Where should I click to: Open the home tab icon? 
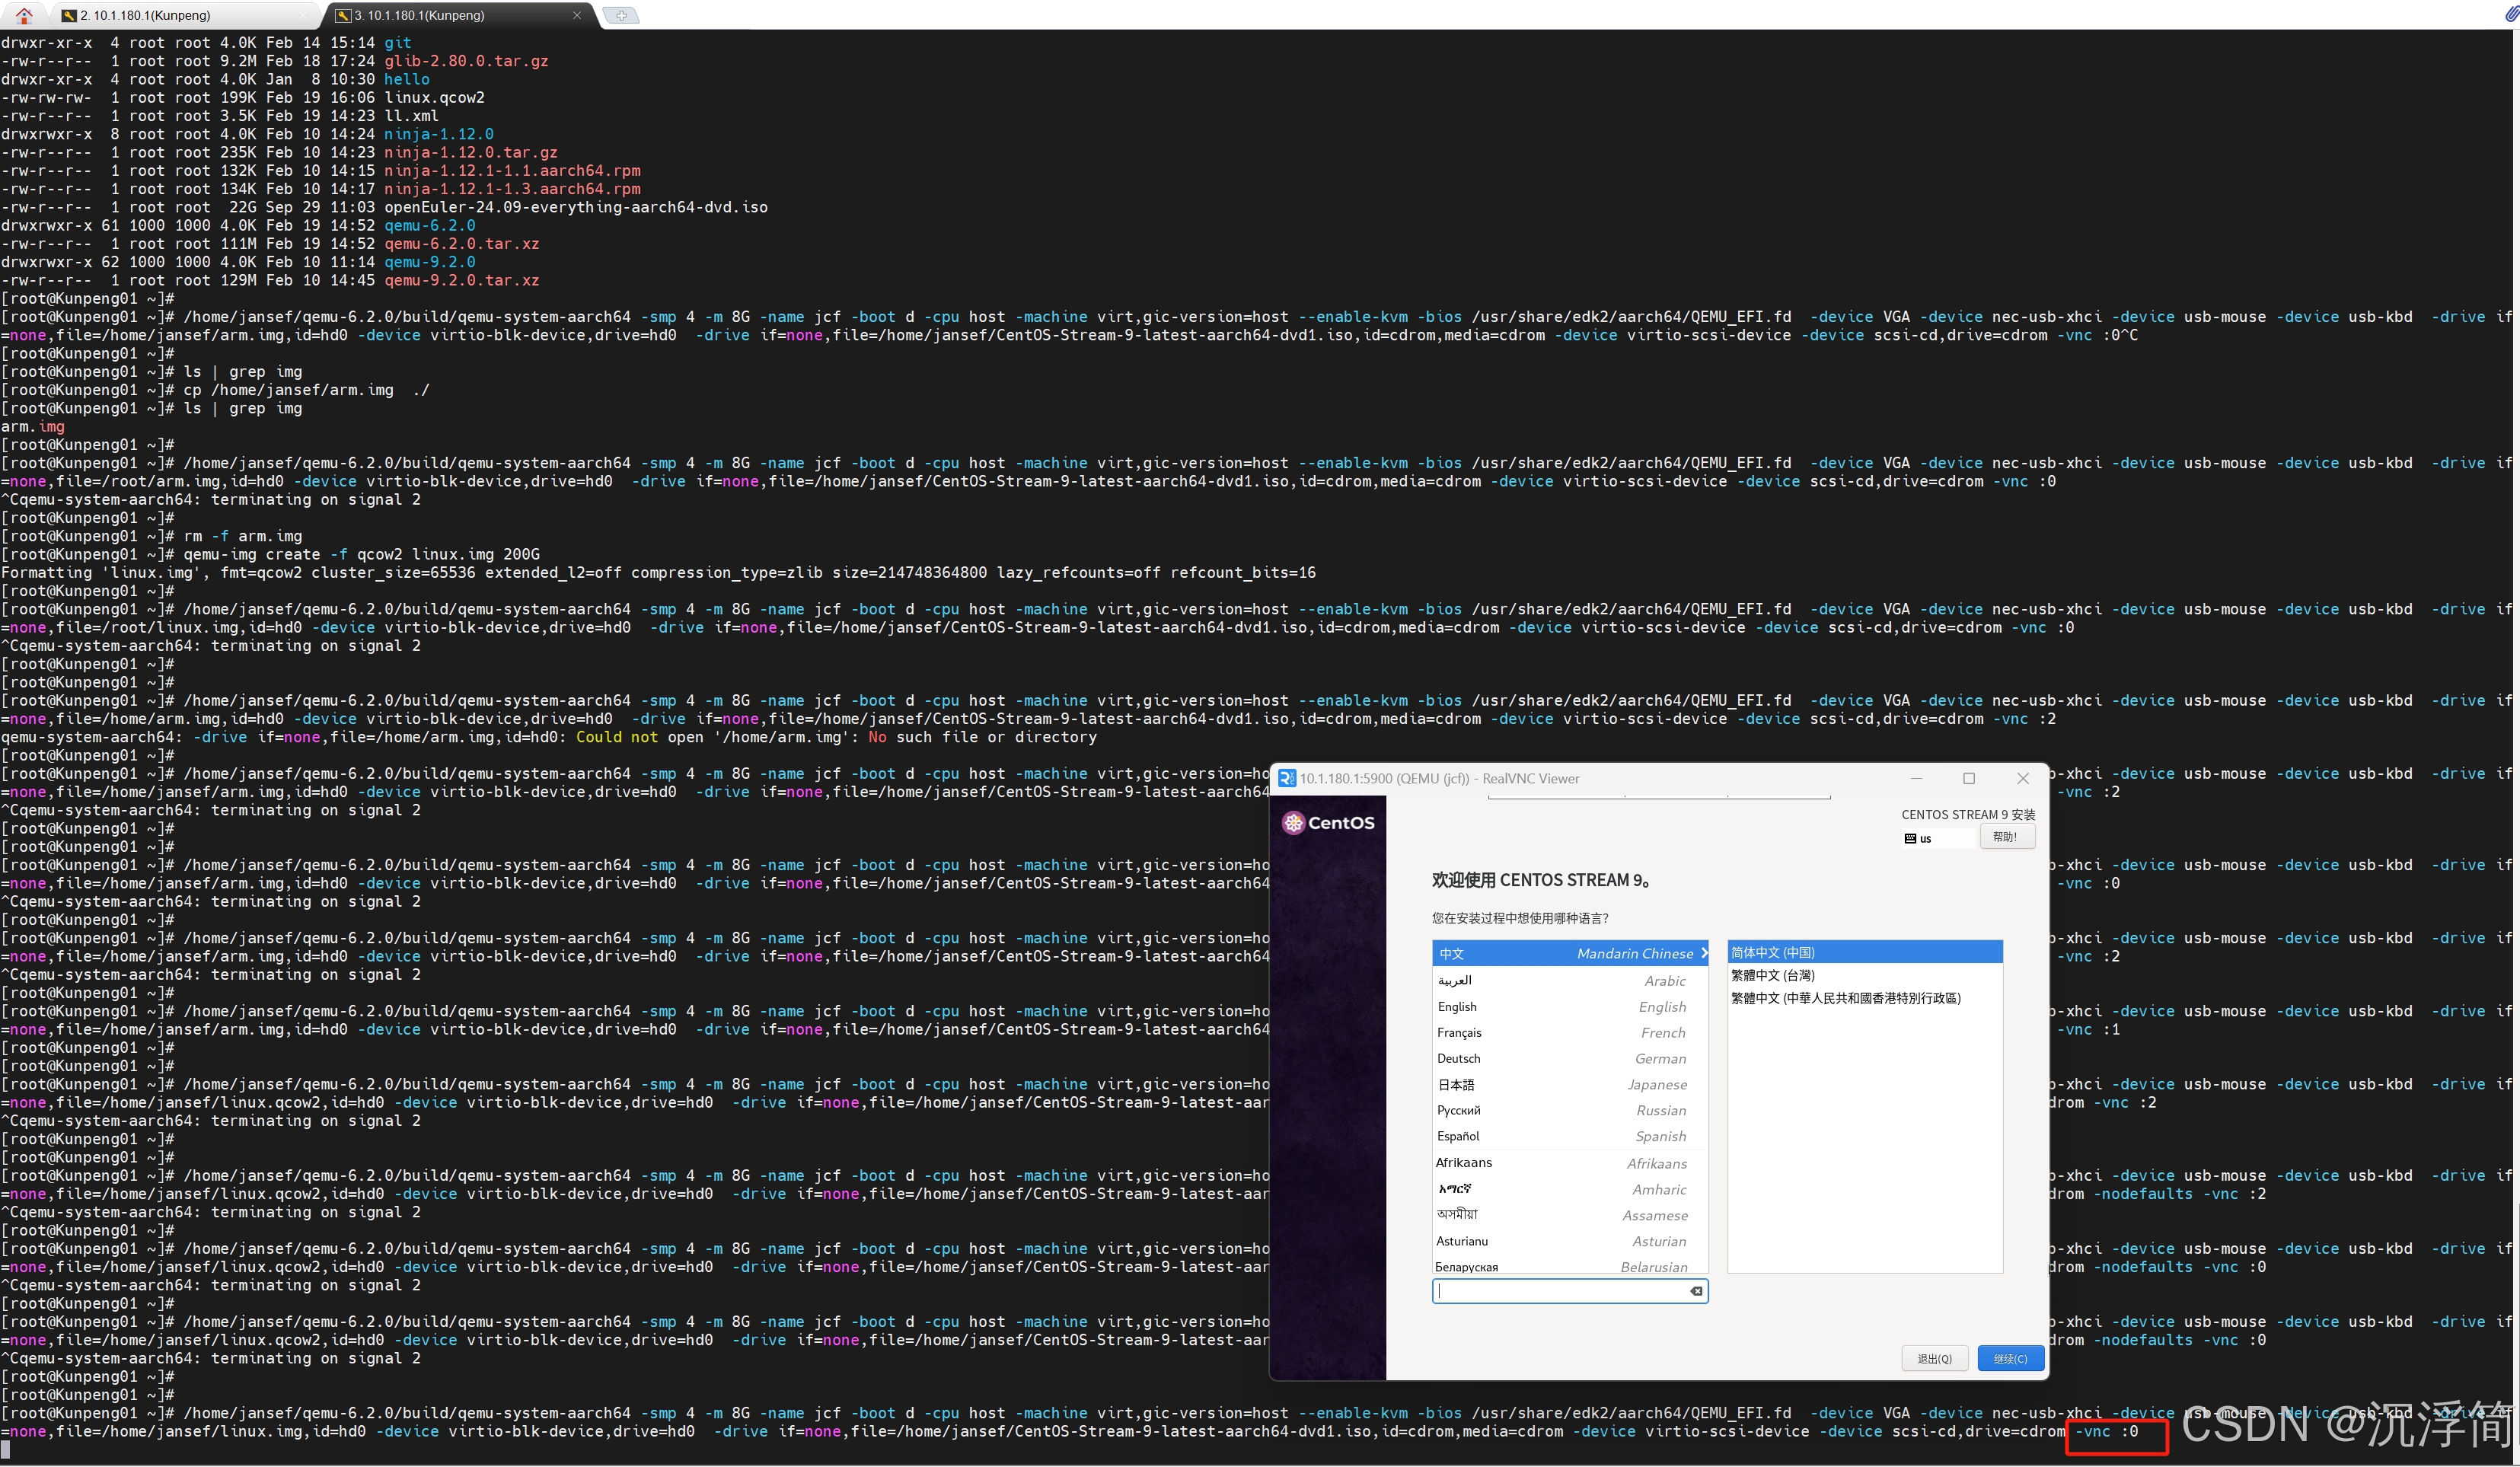click(24, 15)
